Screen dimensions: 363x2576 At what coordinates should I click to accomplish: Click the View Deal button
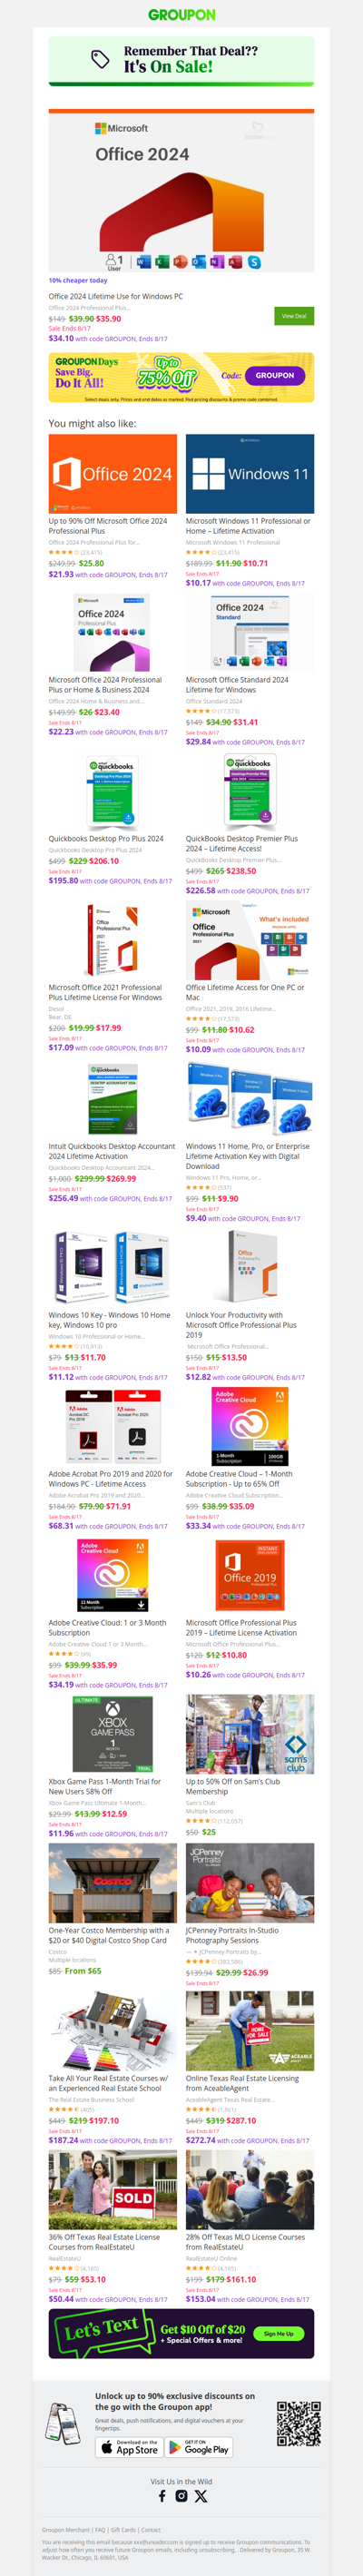(x=294, y=316)
